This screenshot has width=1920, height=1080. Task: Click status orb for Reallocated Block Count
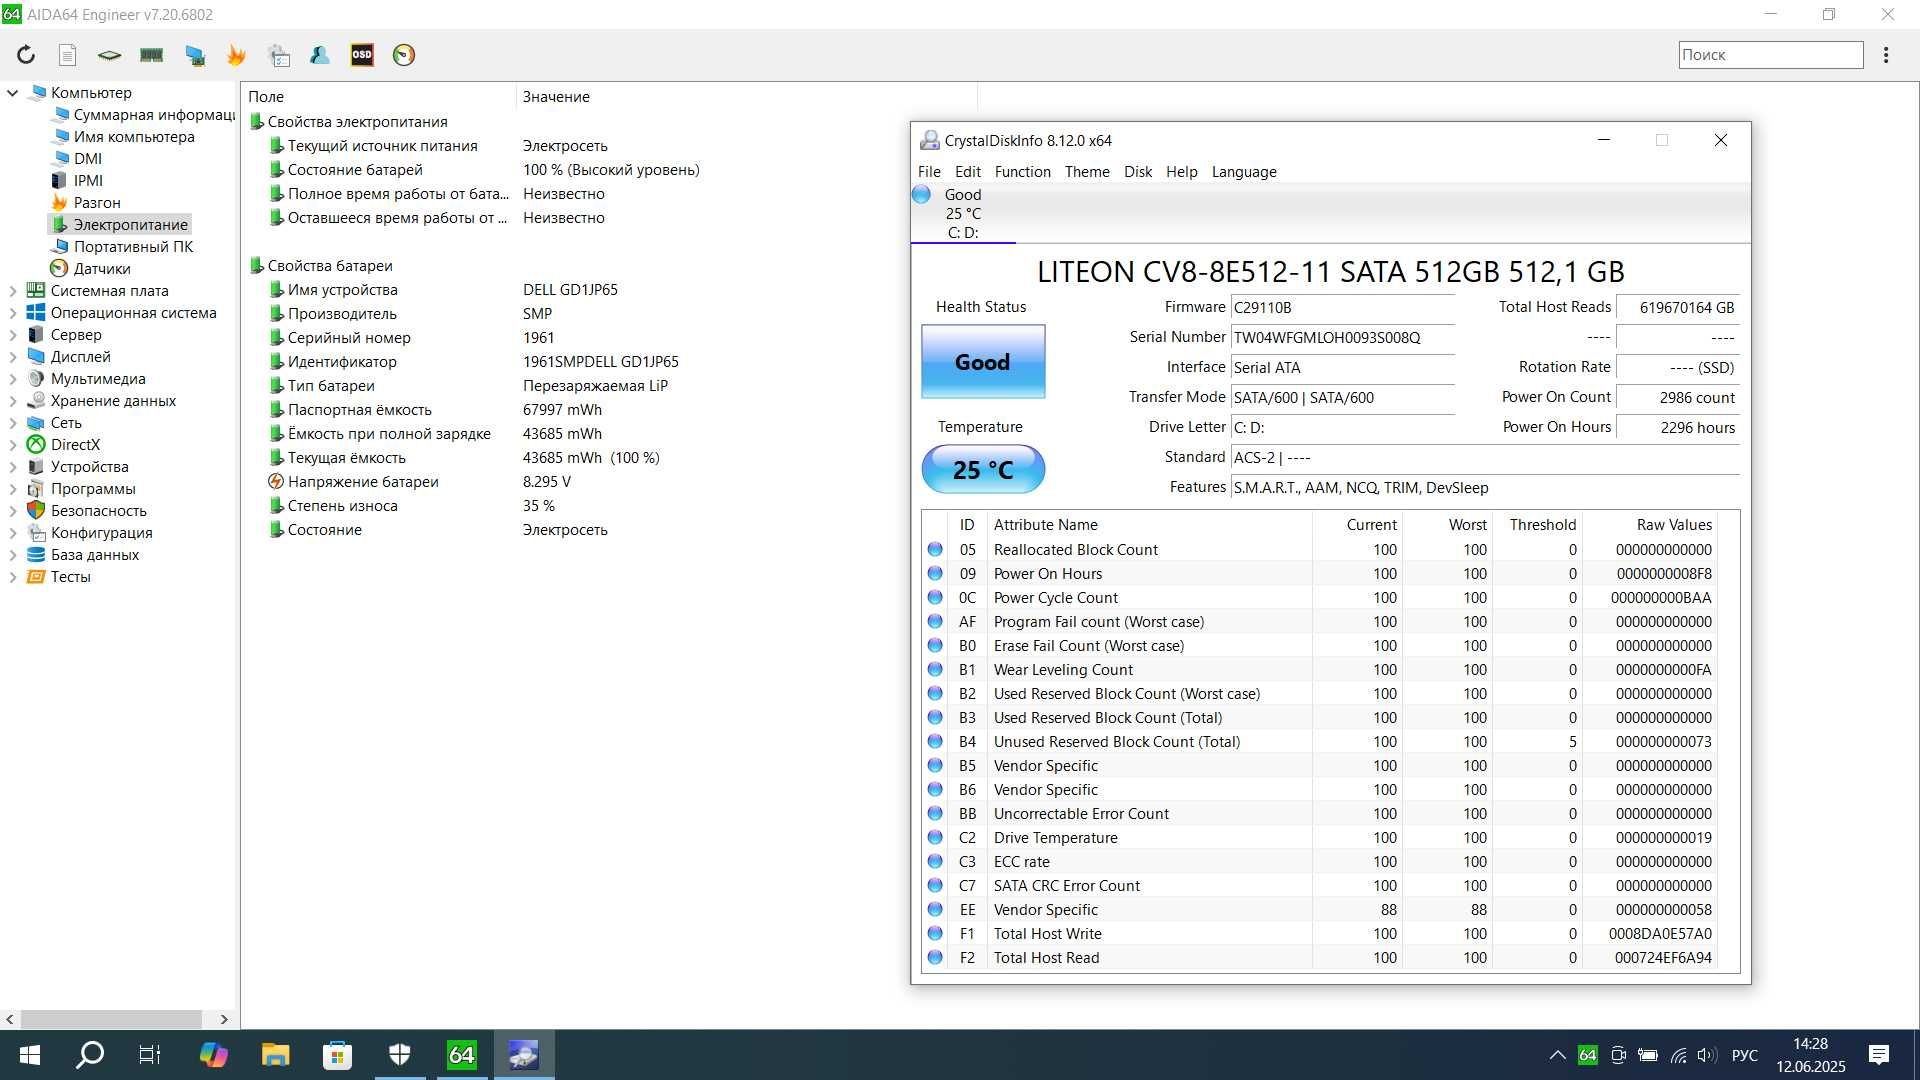[935, 549]
